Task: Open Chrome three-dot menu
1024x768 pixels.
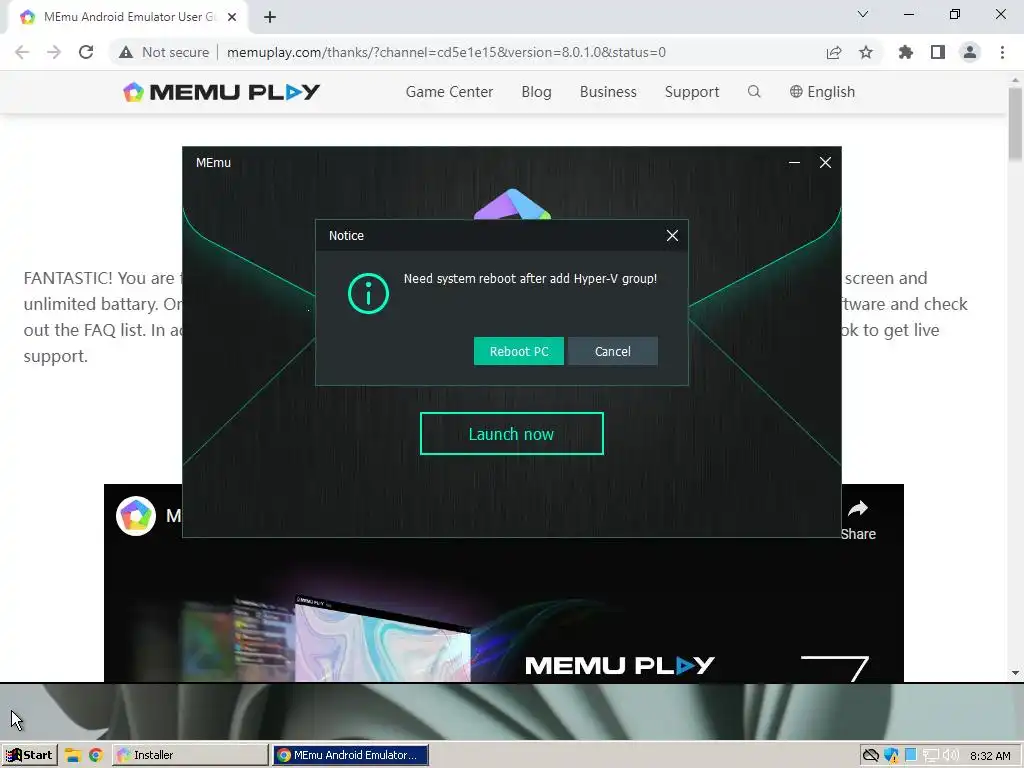Action: point(1002,52)
